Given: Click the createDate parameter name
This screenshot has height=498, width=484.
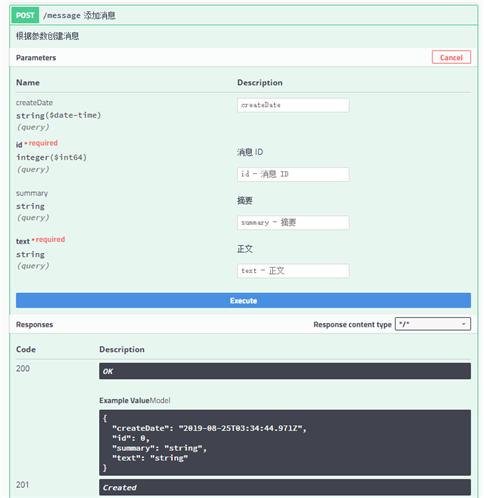Looking at the screenshot, I should click(x=34, y=103).
